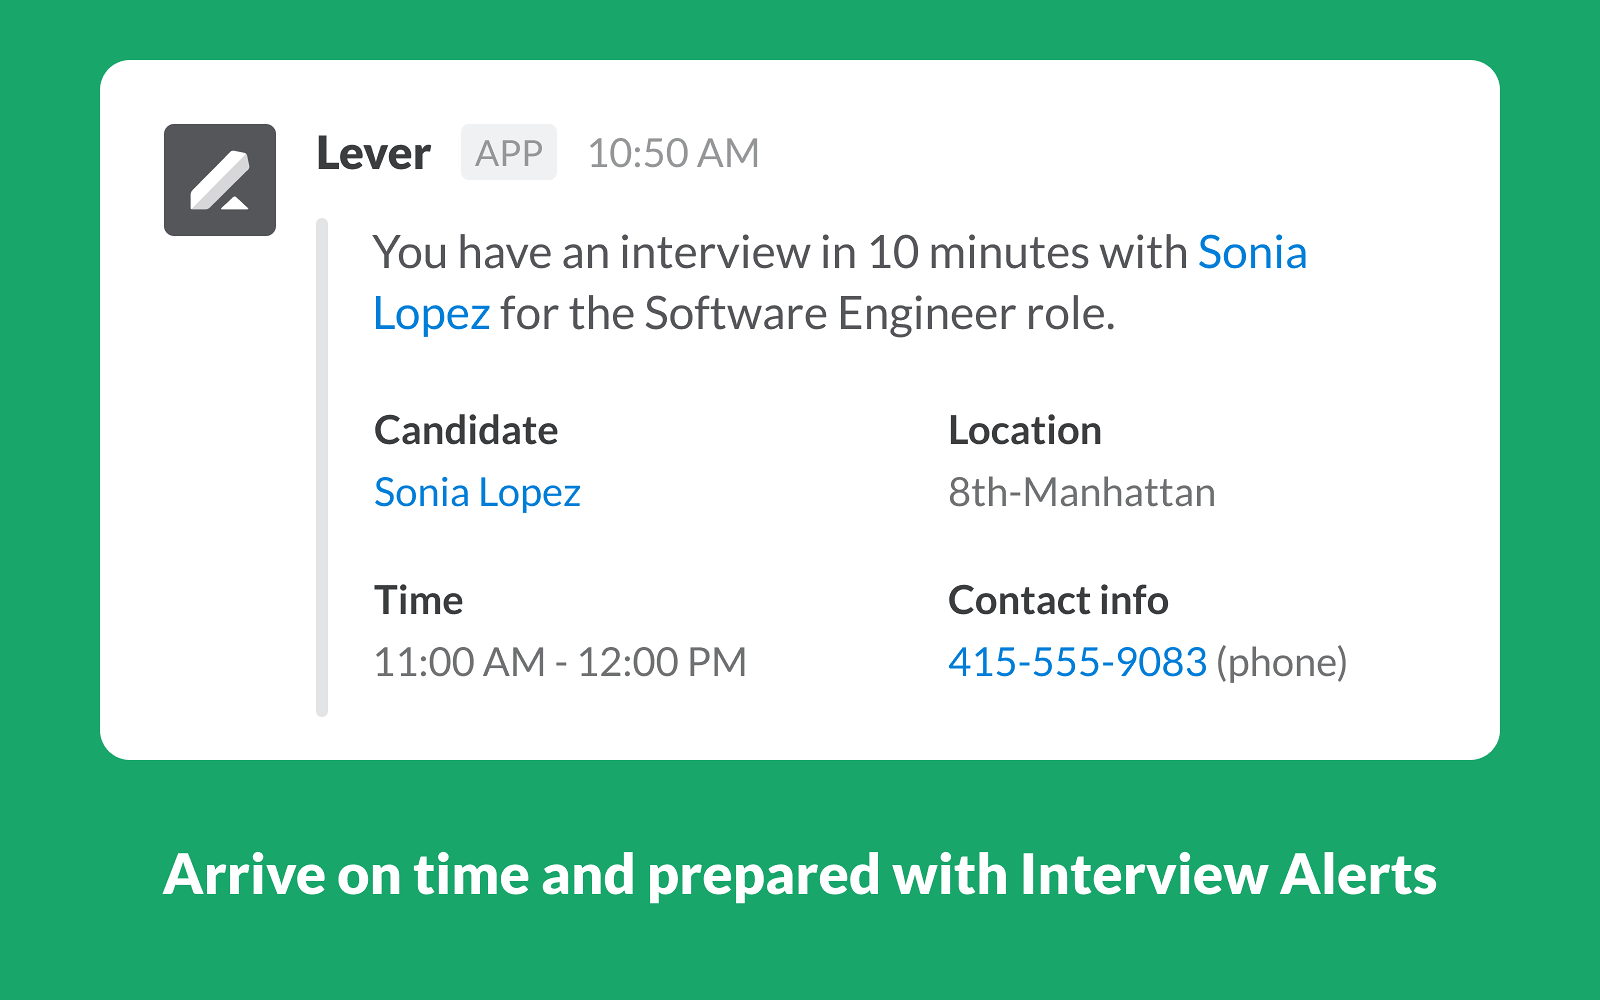This screenshot has width=1600, height=1000.
Task: Select the 8th-Manhattan location value
Action: click(x=1081, y=493)
